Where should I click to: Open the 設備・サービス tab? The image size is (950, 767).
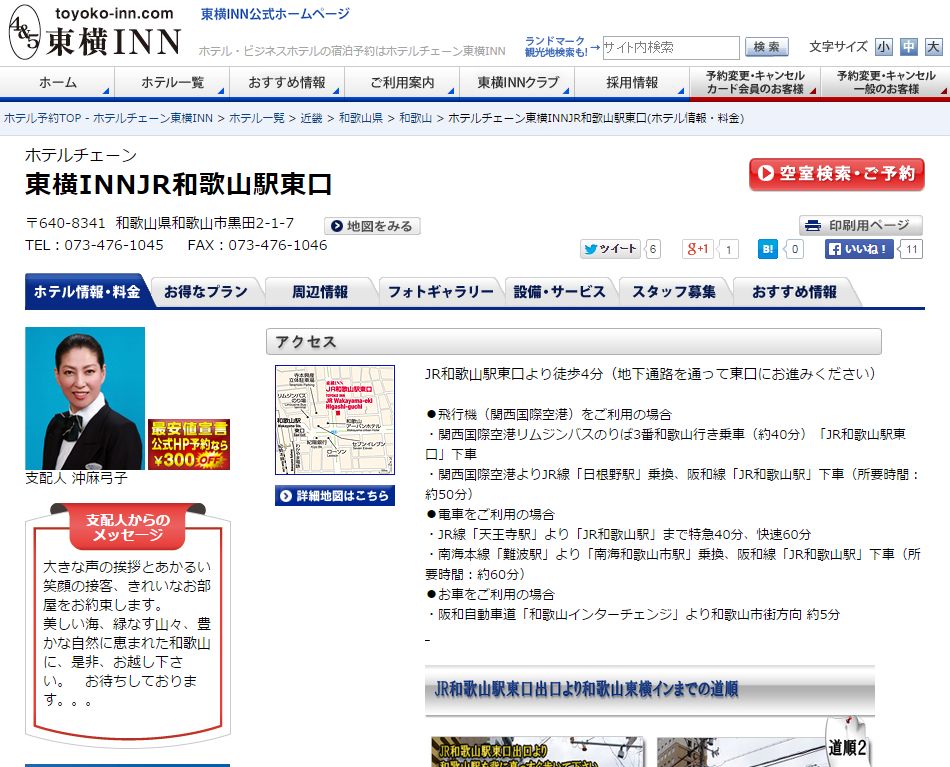[x=559, y=292]
